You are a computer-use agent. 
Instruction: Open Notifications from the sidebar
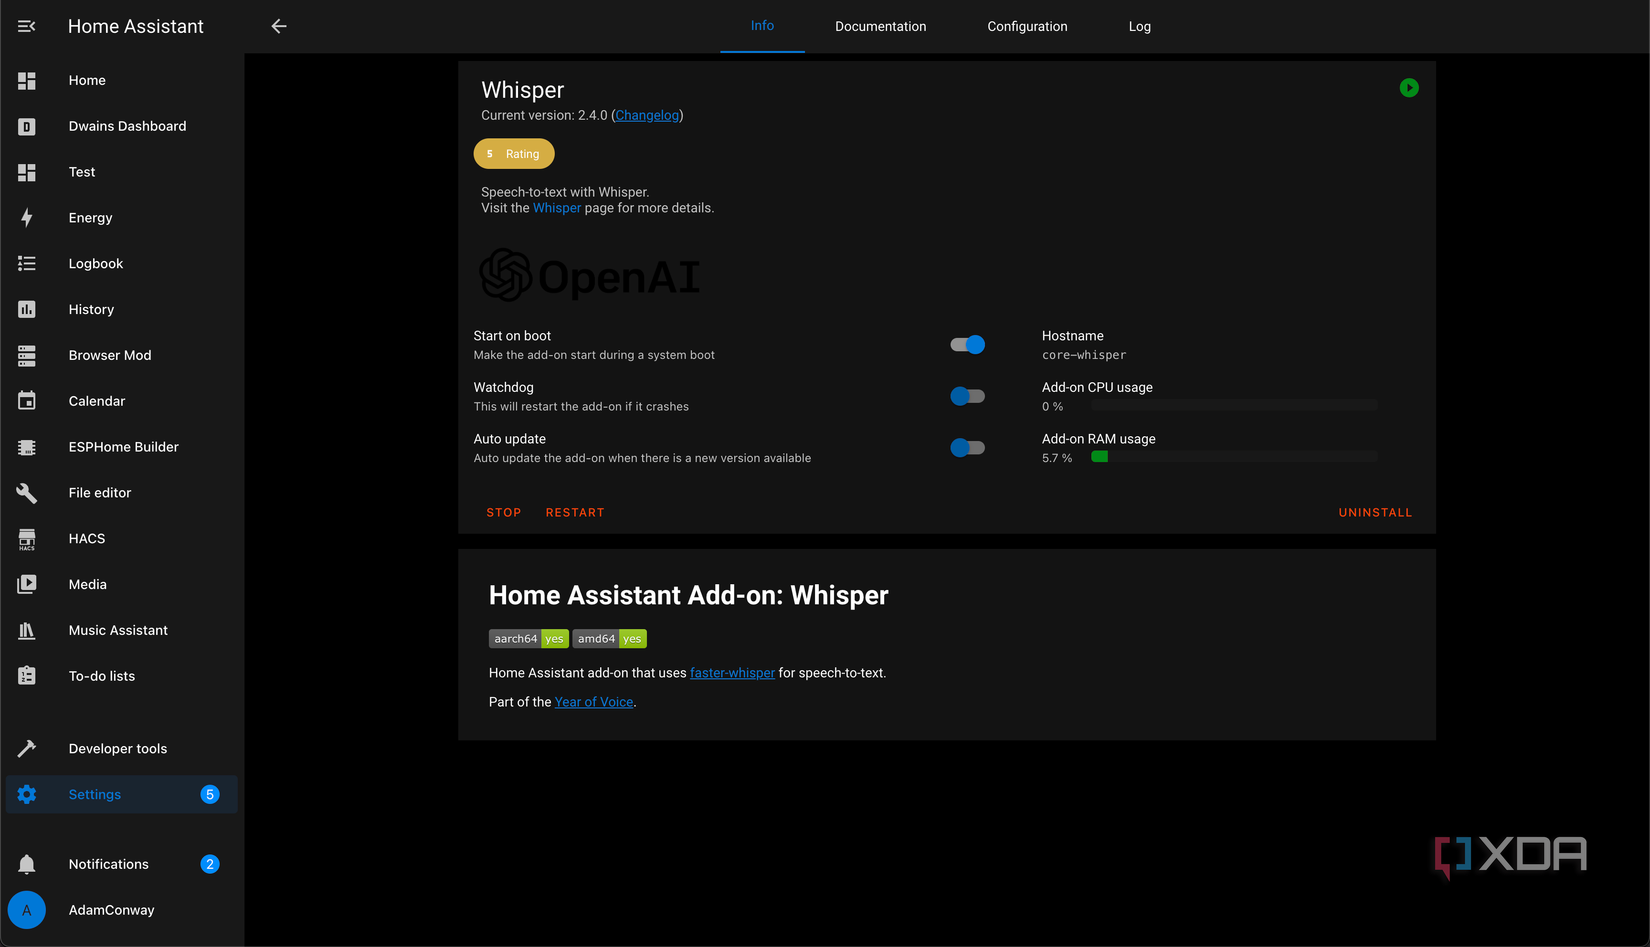click(x=108, y=863)
